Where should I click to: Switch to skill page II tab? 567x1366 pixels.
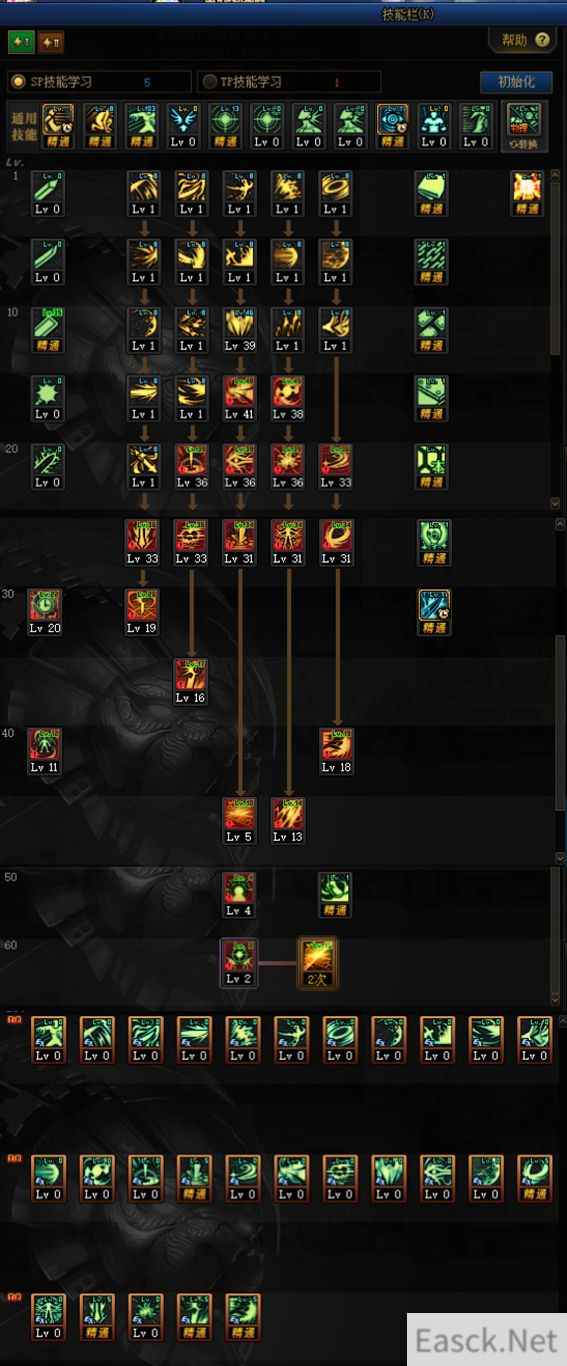(x=51, y=41)
